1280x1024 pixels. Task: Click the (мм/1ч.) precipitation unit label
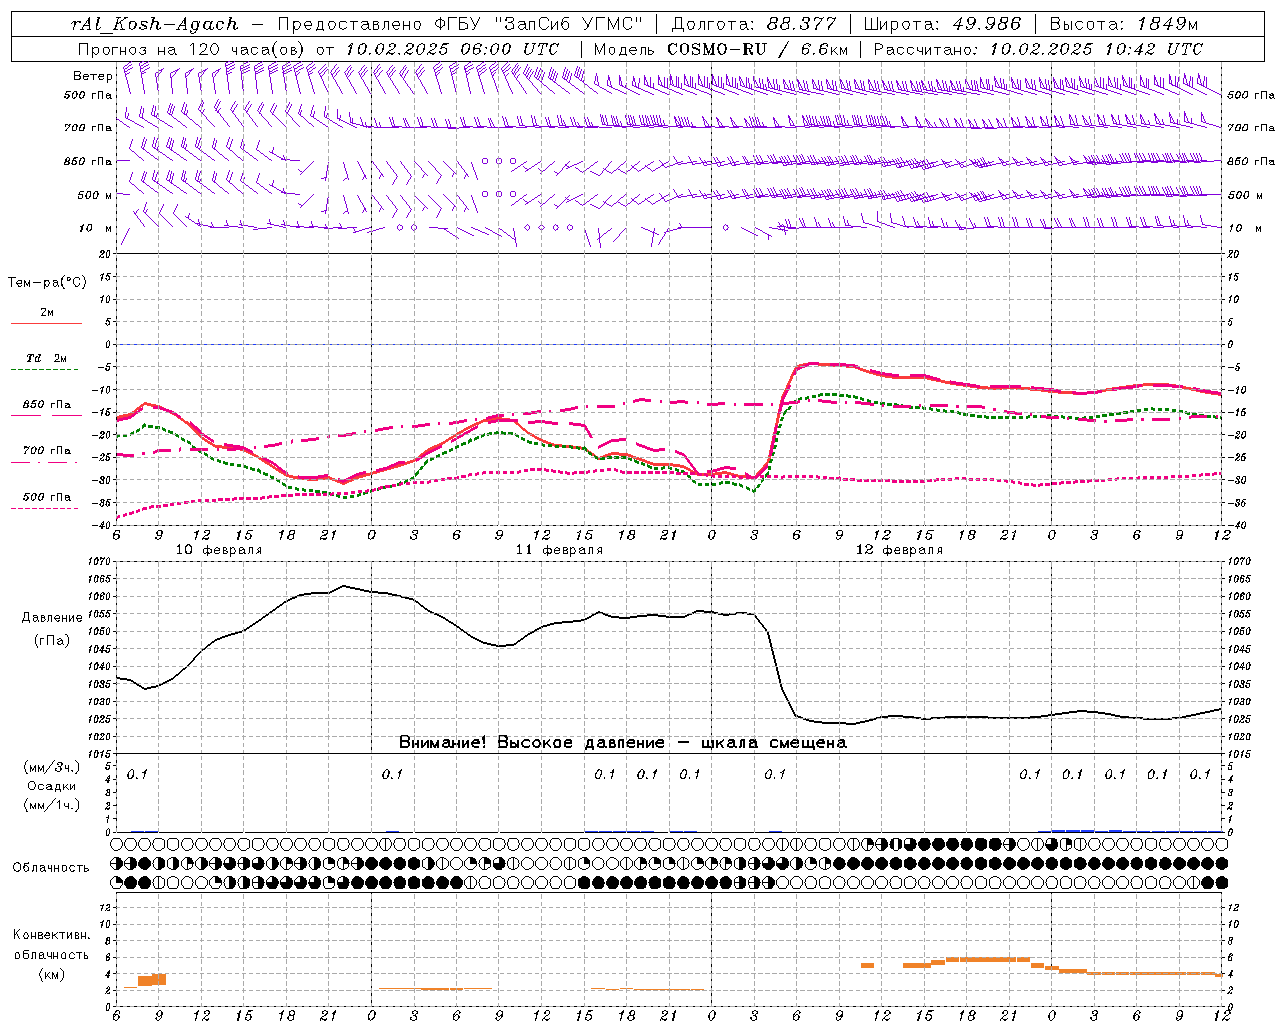51,805
